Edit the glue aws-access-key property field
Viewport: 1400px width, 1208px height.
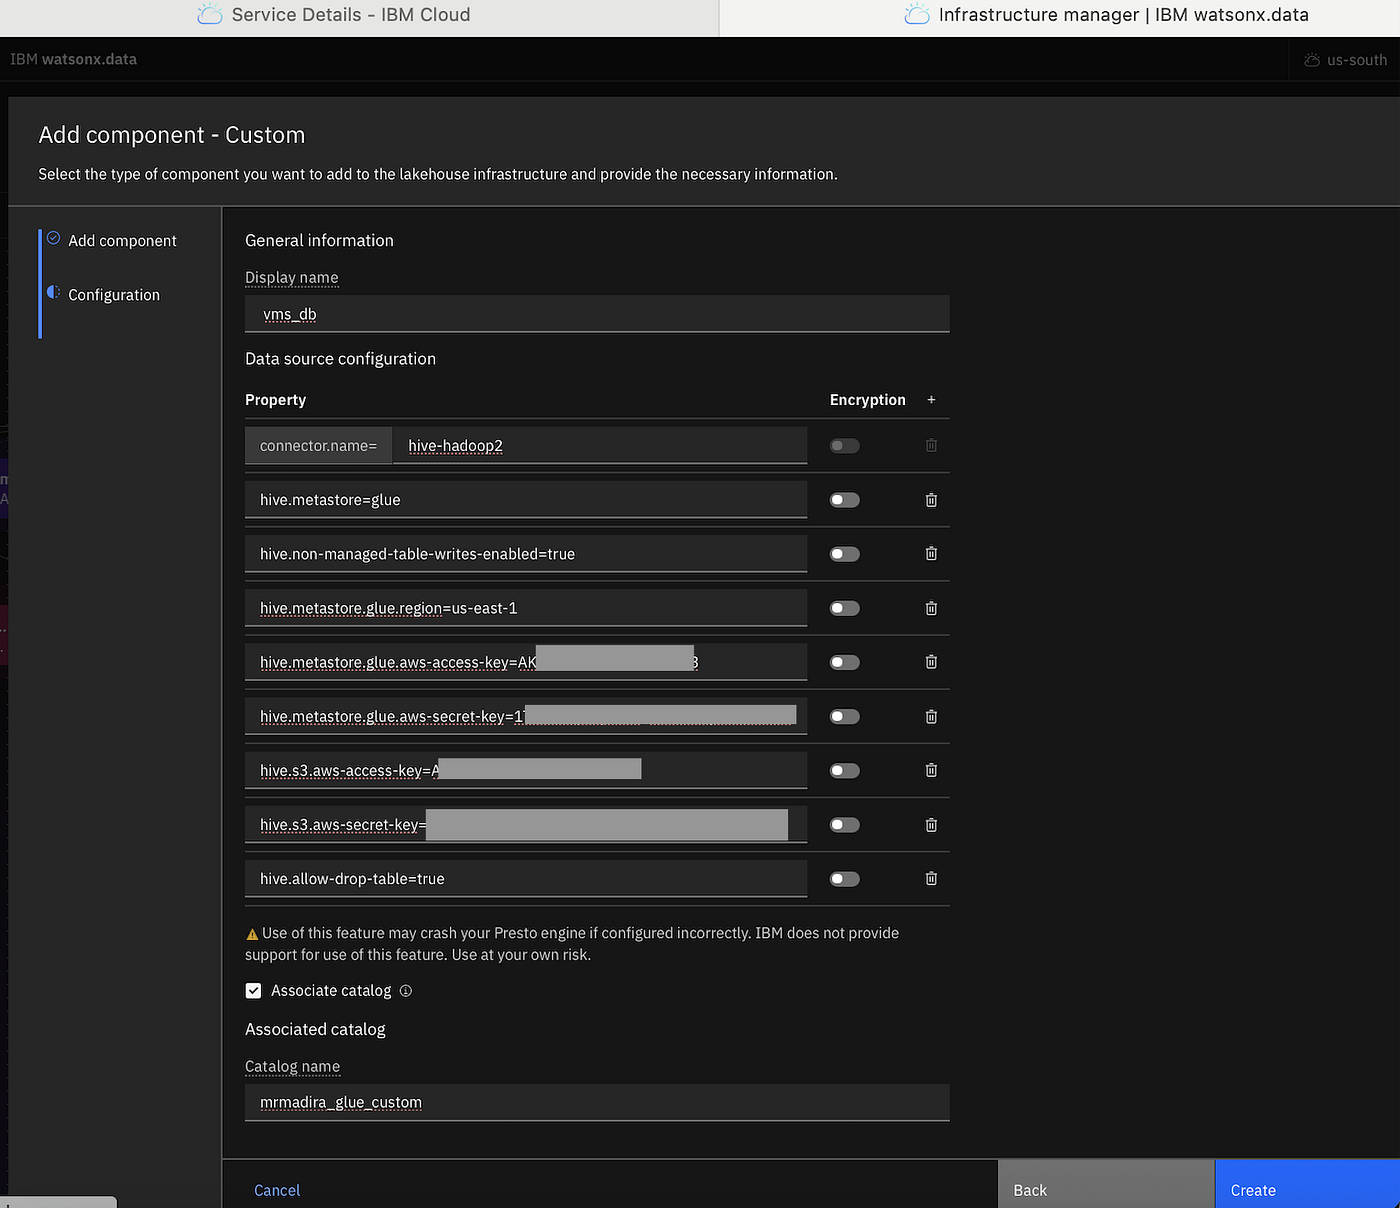pyautogui.click(x=526, y=662)
